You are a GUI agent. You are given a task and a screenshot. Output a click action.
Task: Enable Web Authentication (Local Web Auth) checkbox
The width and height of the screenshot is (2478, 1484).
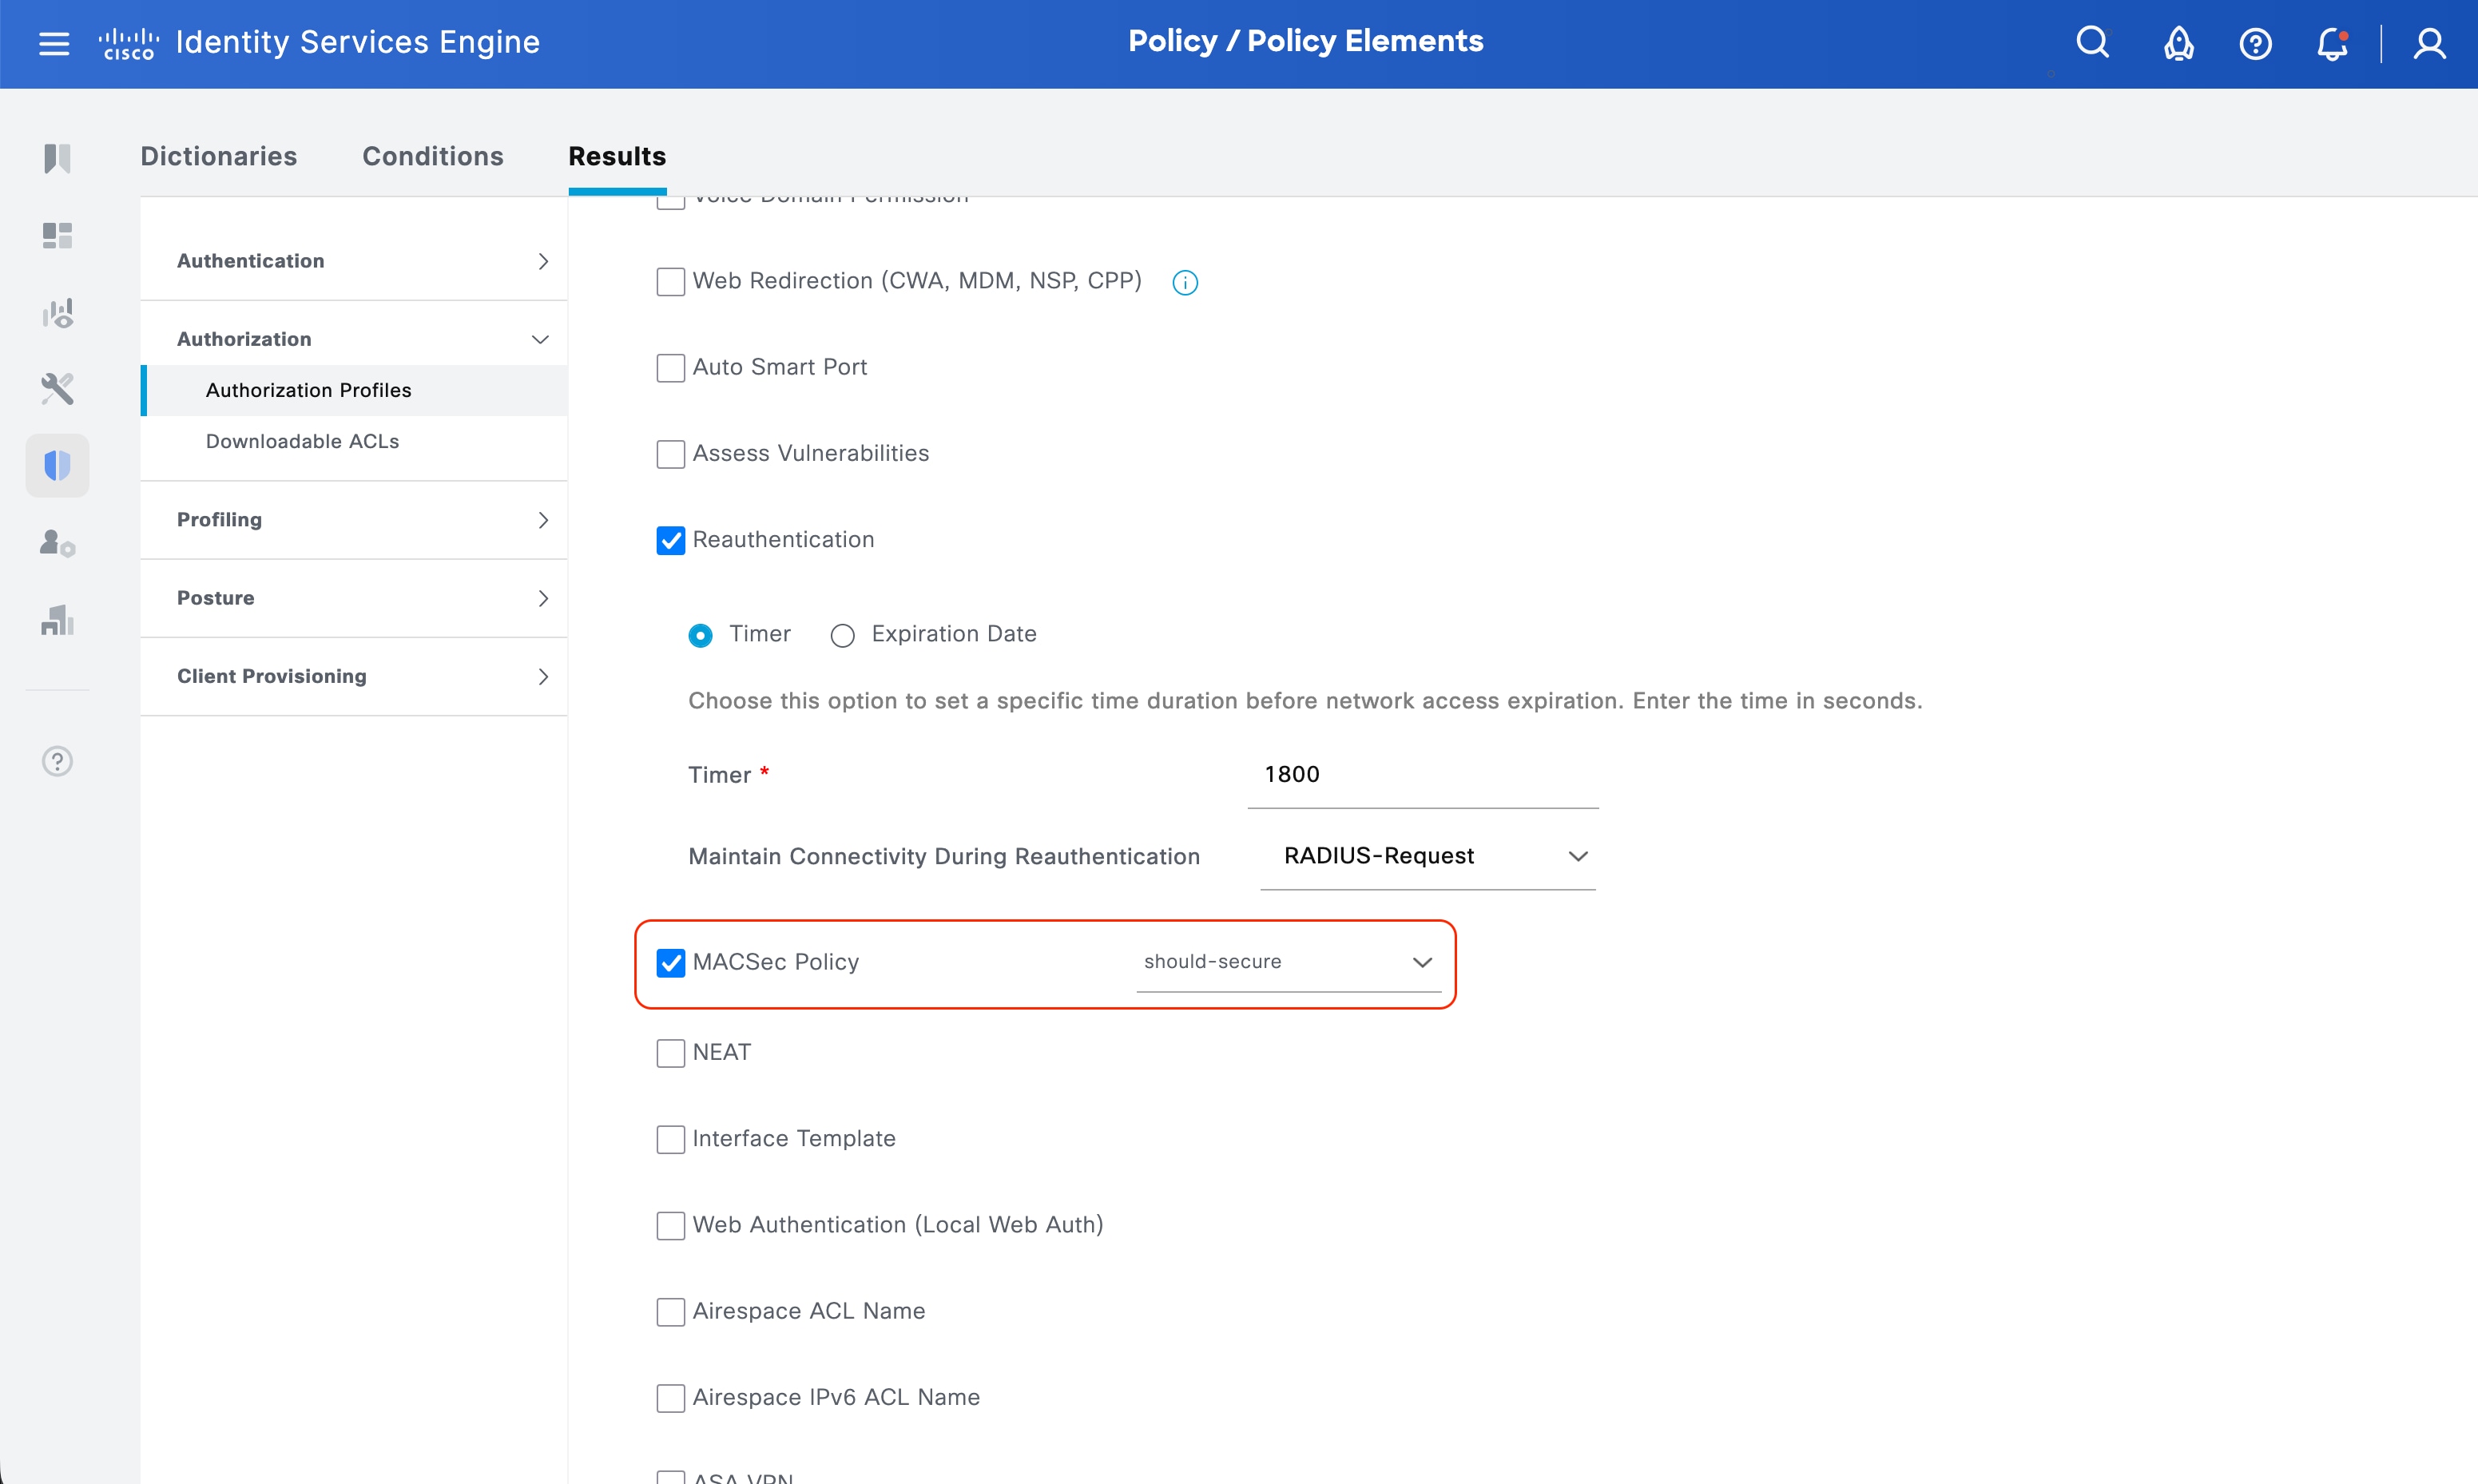[671, 1225]
